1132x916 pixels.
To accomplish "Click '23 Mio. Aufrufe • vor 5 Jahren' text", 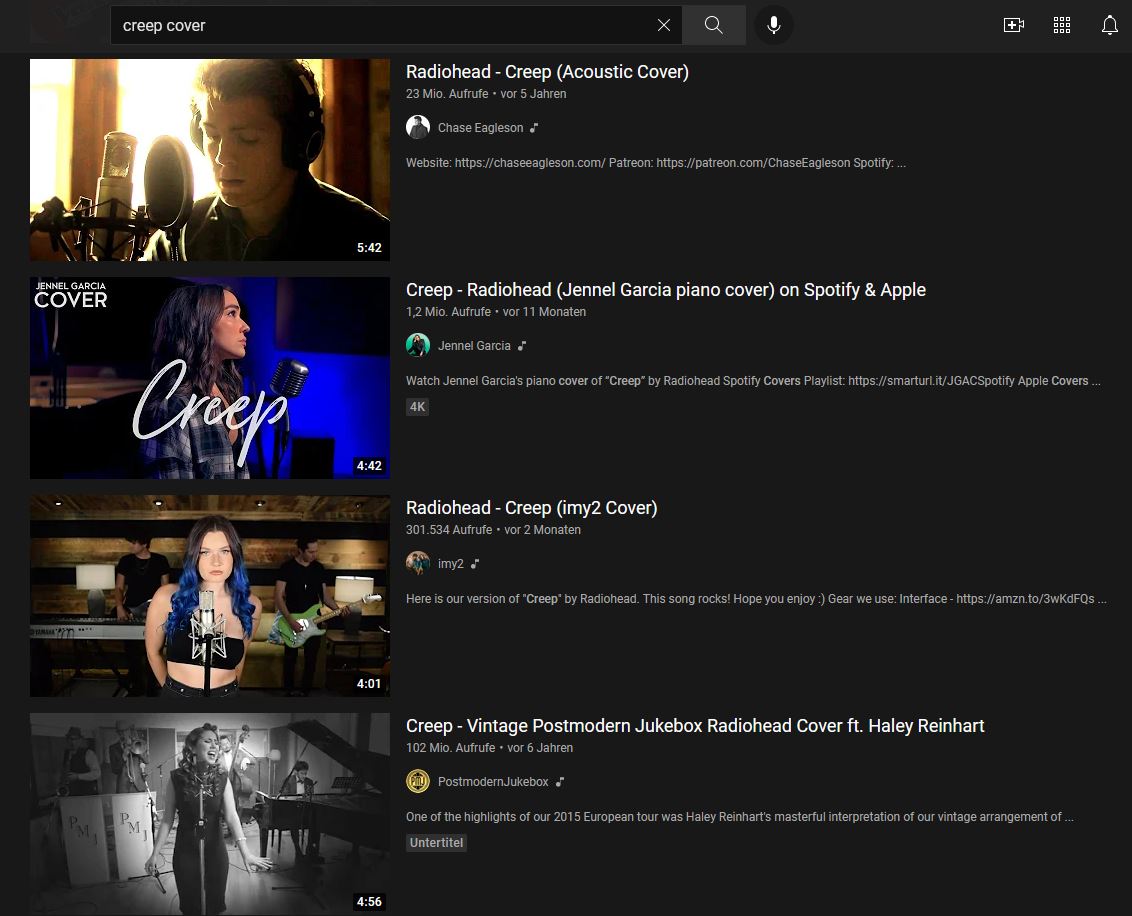I will [486, 94].
